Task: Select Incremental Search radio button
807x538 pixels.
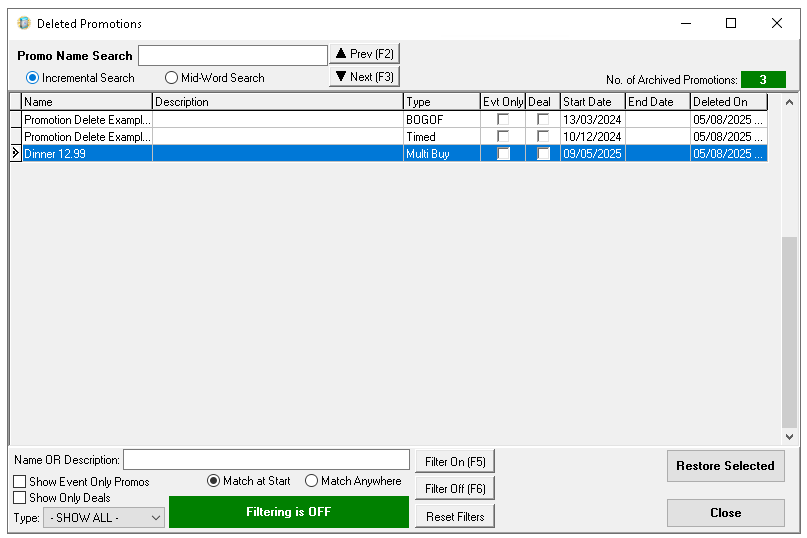Action: [x=33, y=78]
